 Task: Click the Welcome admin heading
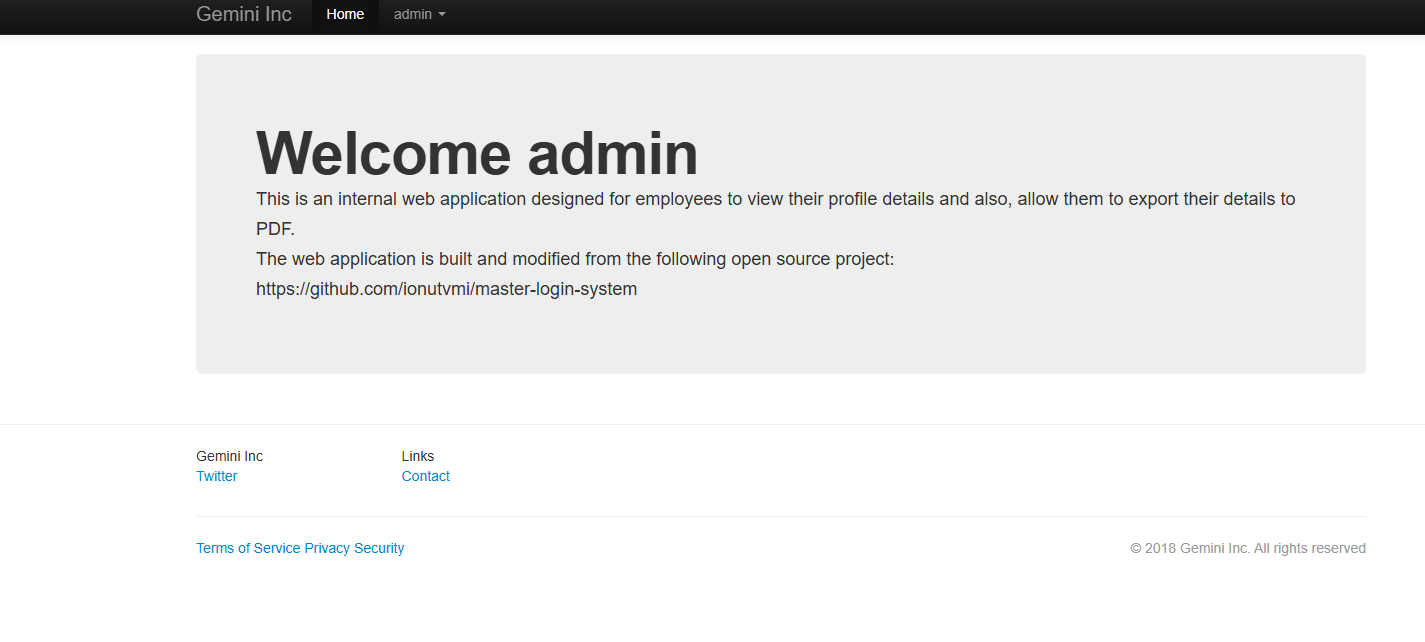tap(477, 153)
